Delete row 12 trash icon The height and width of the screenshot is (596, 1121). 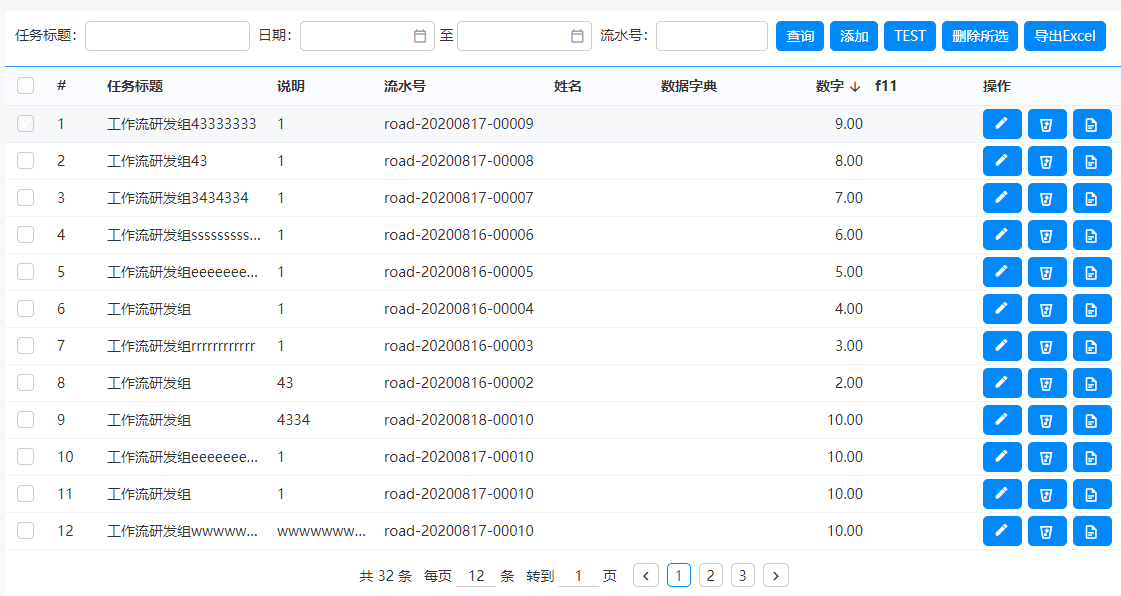pyautogui.click(x=1047, y=531)
